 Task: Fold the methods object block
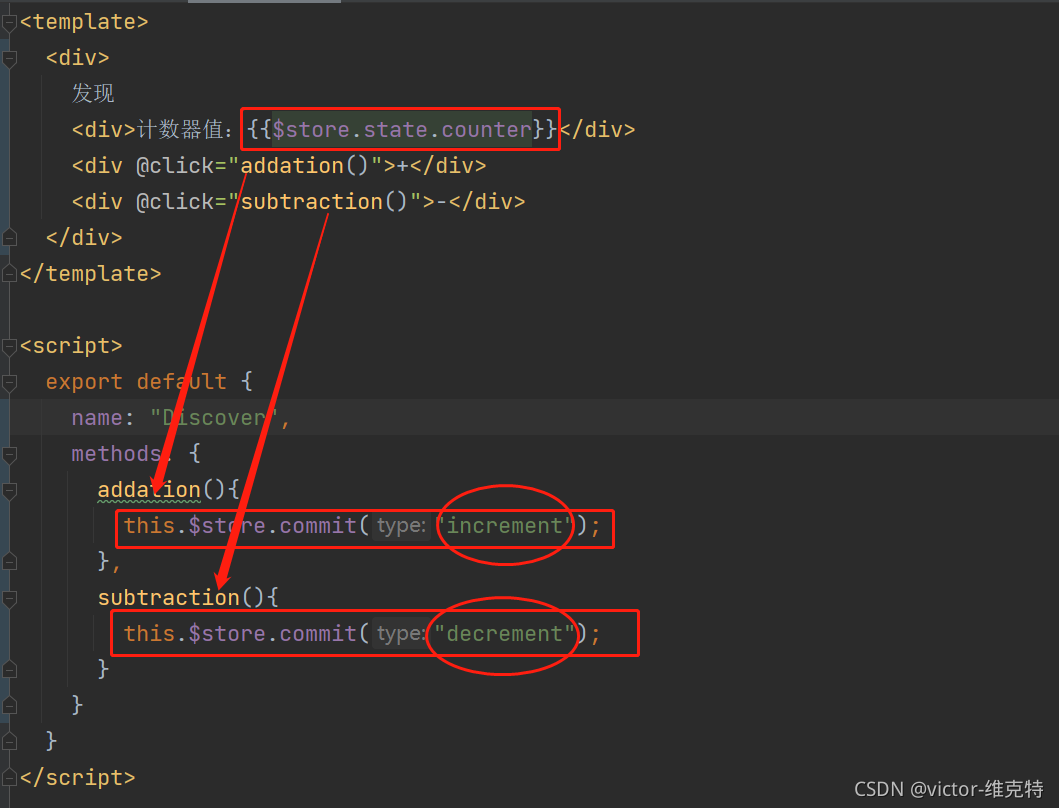point(9,455)
